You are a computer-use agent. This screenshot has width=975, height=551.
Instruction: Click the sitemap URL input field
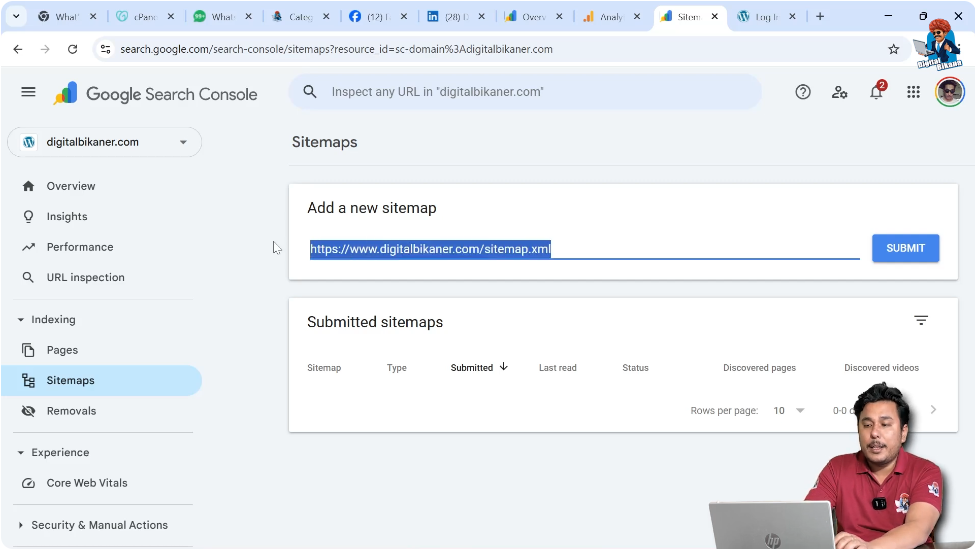[585, 249]
